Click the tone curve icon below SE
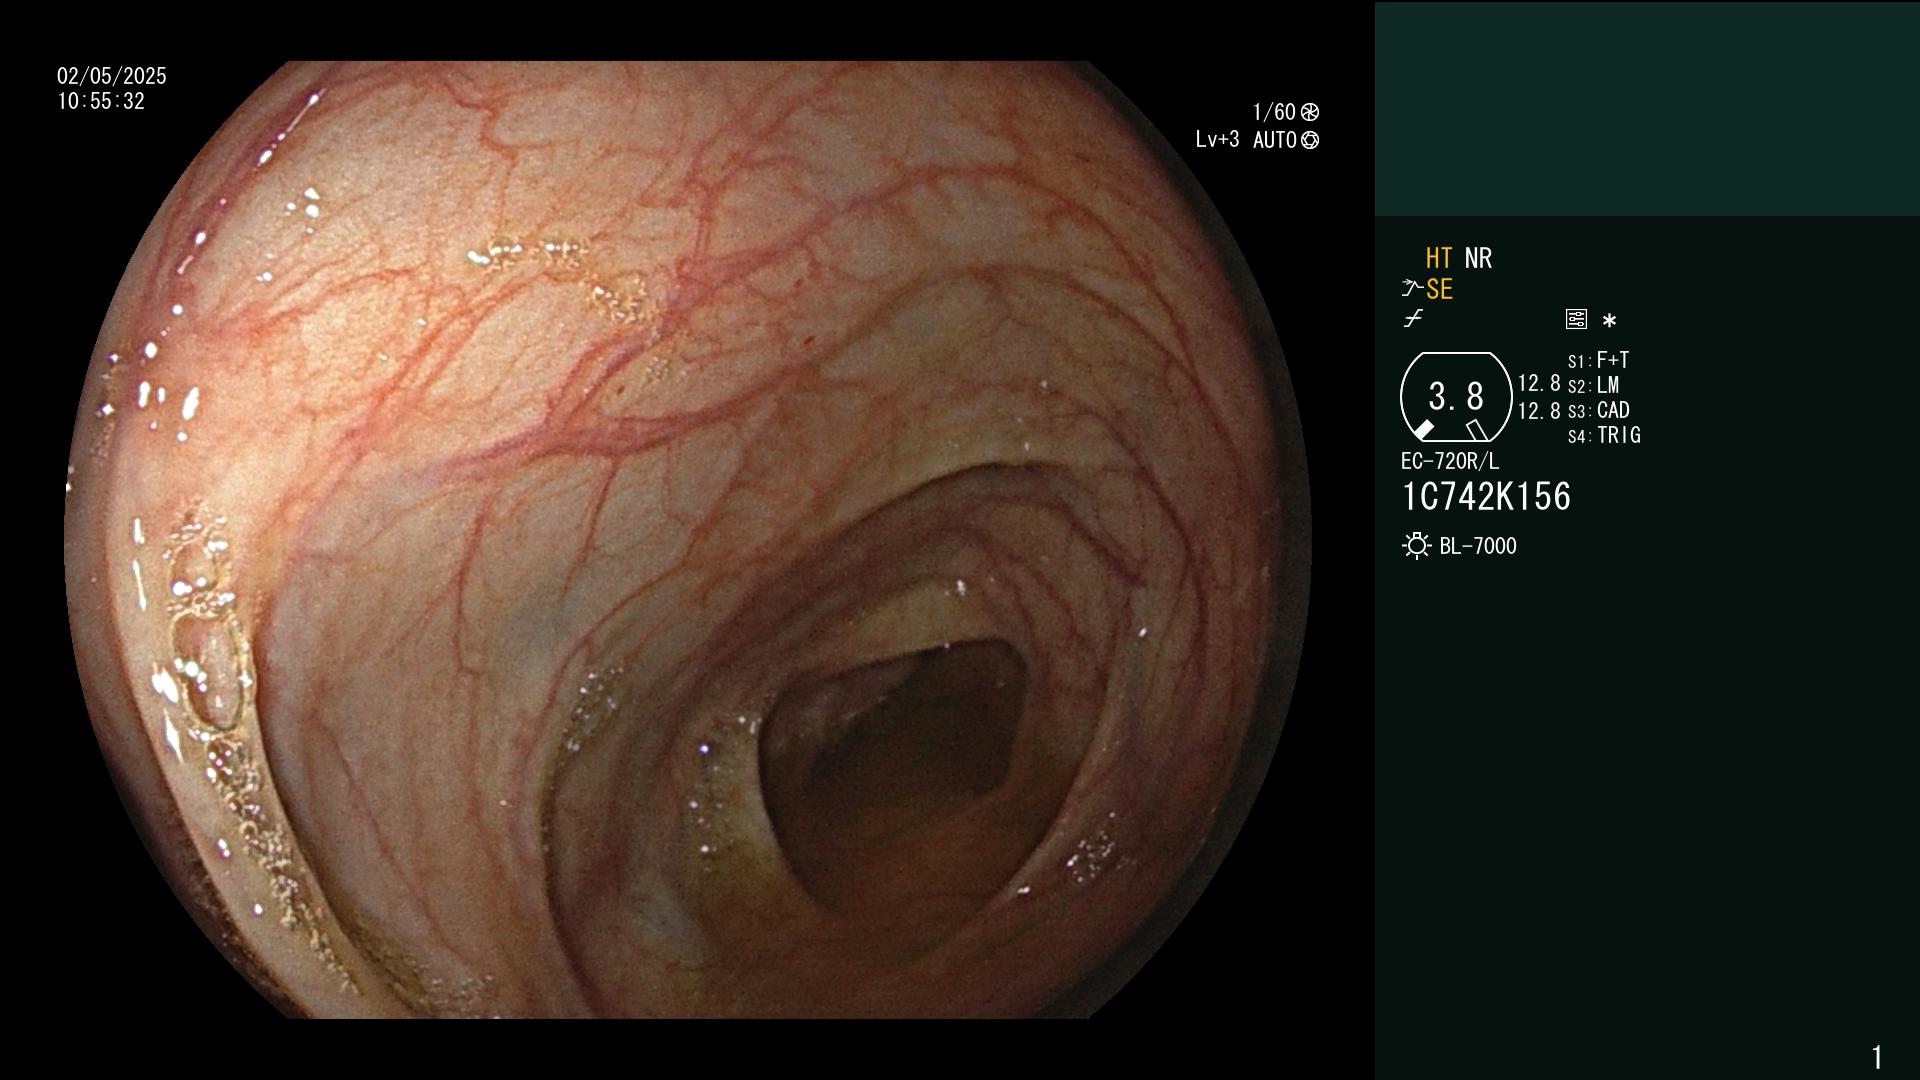This screenshot has height=1080, width=1920. tap(1413, 319)
